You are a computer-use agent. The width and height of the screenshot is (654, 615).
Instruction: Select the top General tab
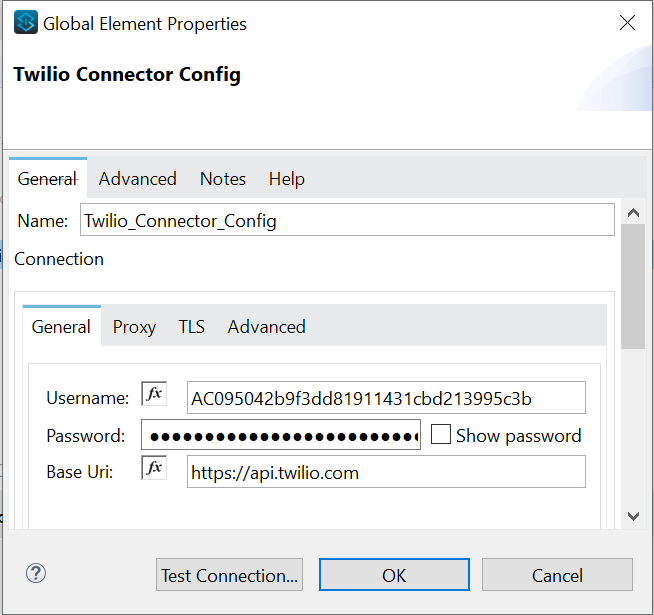(48, 179)
